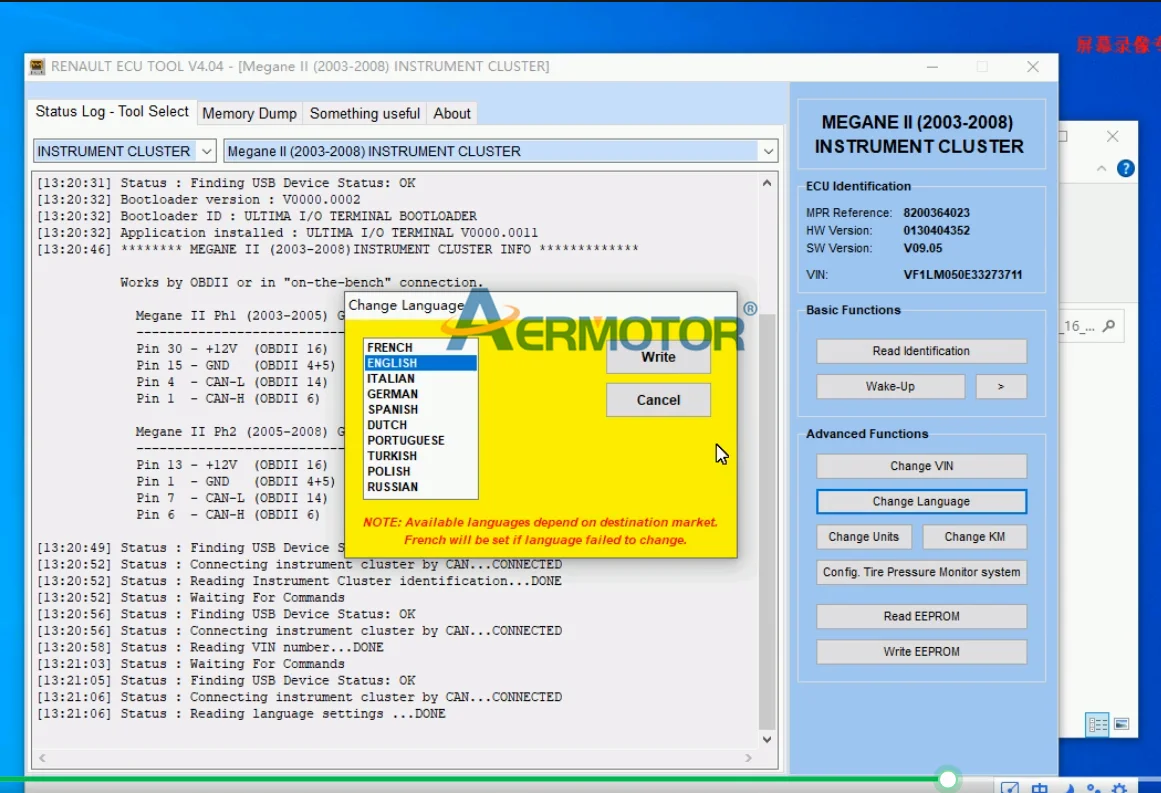
Task: Click the SW Version value V09.05
Action: tap(923, 248)
